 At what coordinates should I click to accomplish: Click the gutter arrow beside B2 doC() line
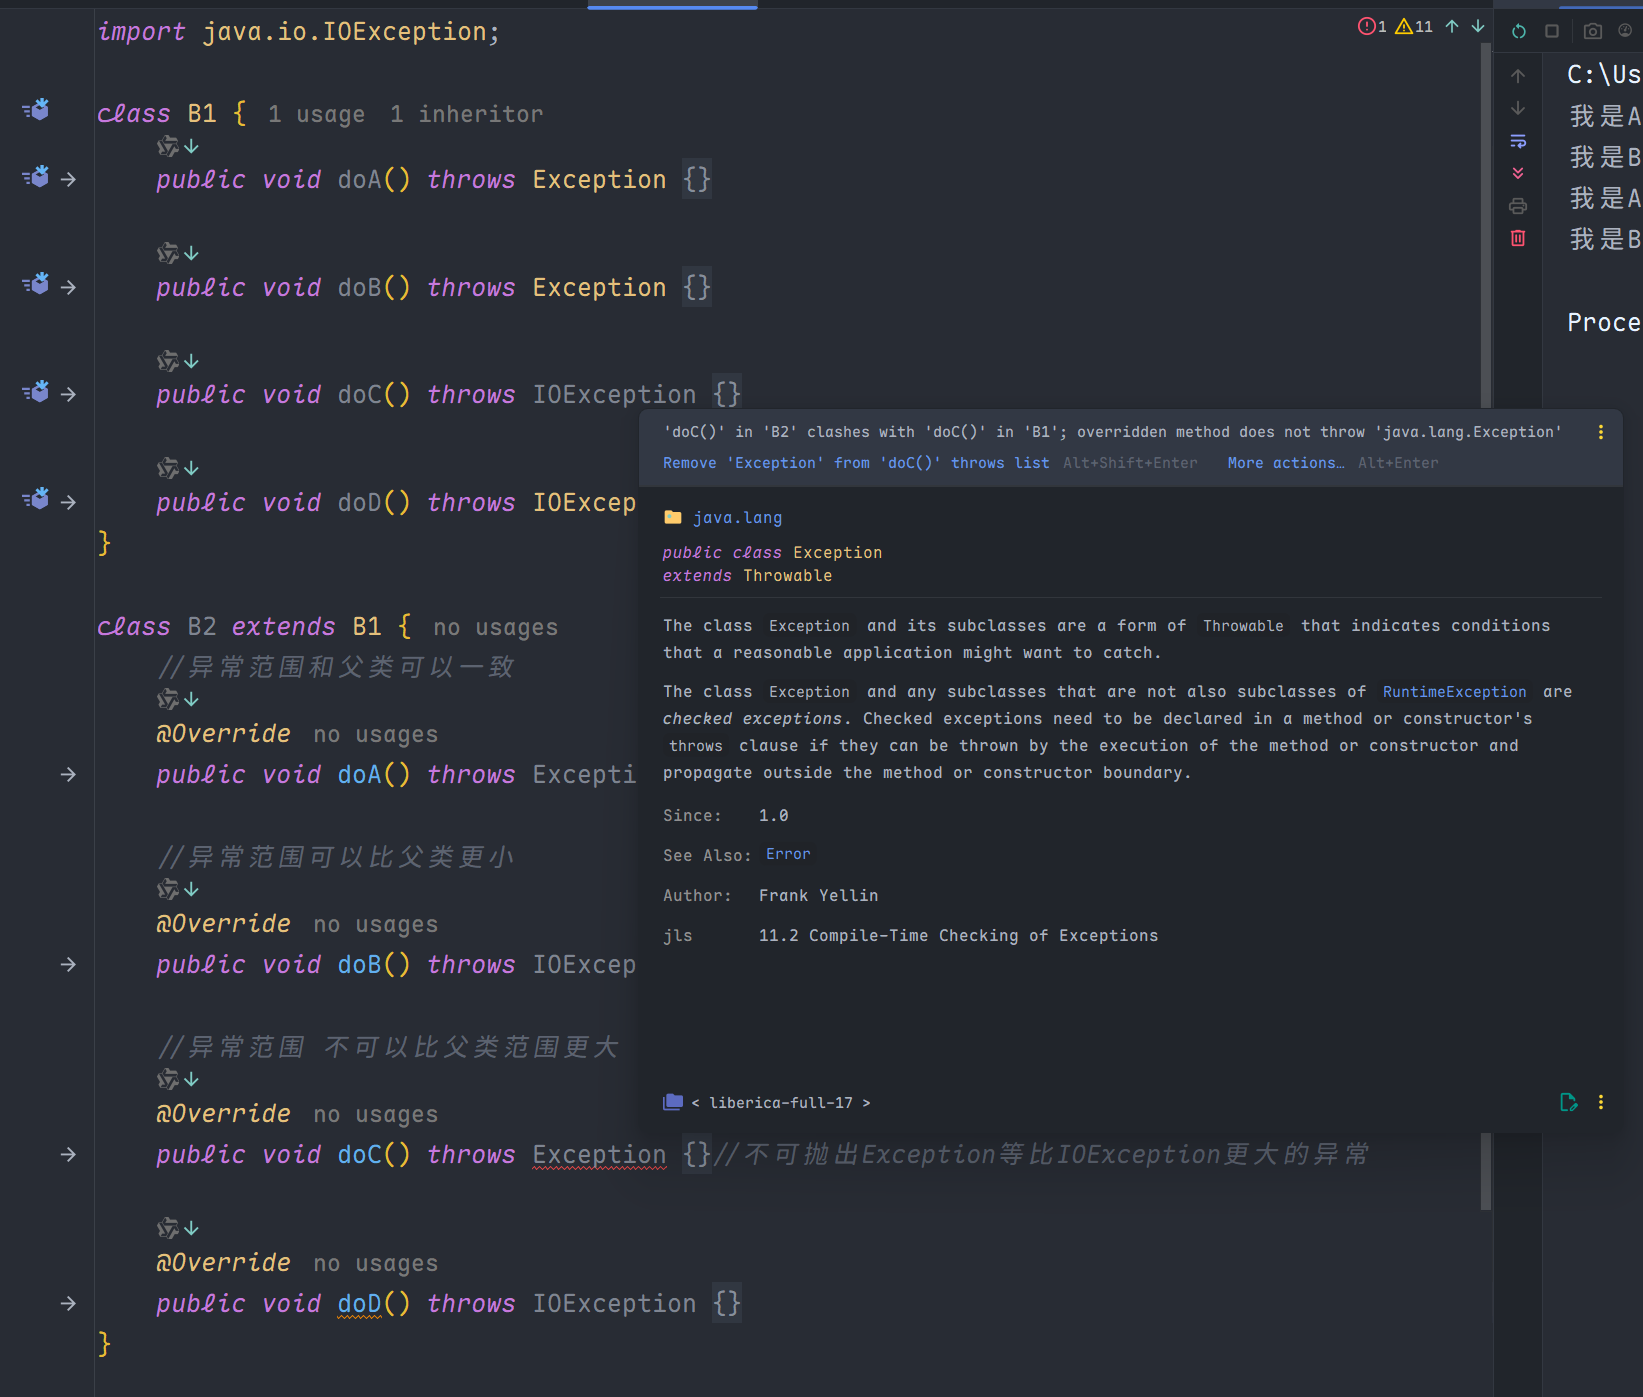click(x=68, y=1154)
